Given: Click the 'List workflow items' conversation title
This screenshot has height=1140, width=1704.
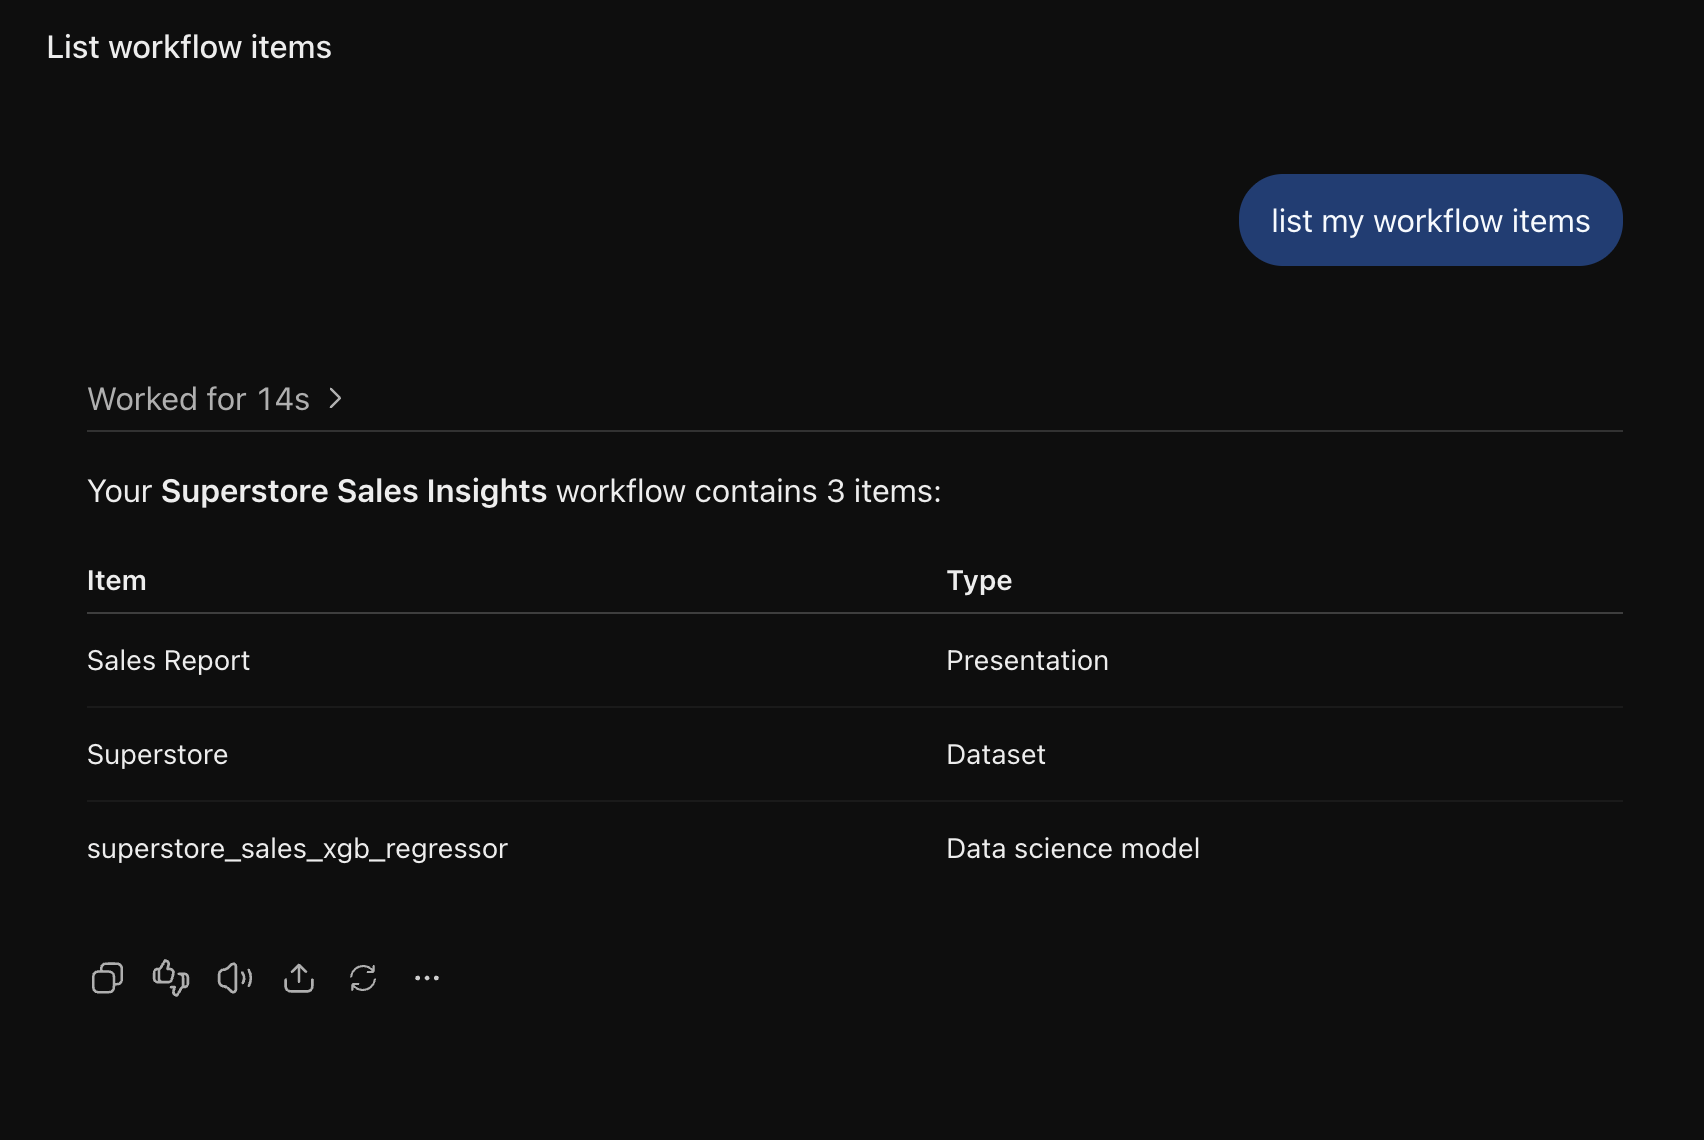Looking at the screenshot, I should 189,47.
